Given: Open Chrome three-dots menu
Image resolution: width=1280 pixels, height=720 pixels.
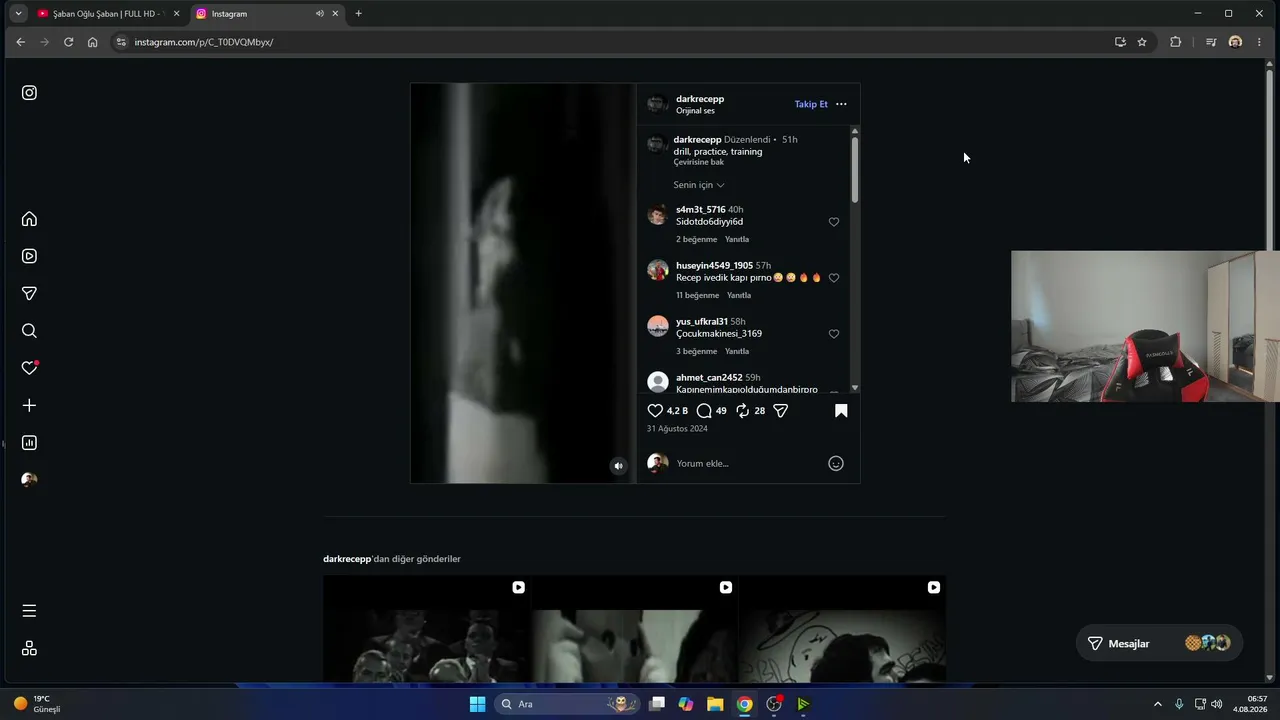Looking at the screenshot, I should click(x=1259, y=42).
